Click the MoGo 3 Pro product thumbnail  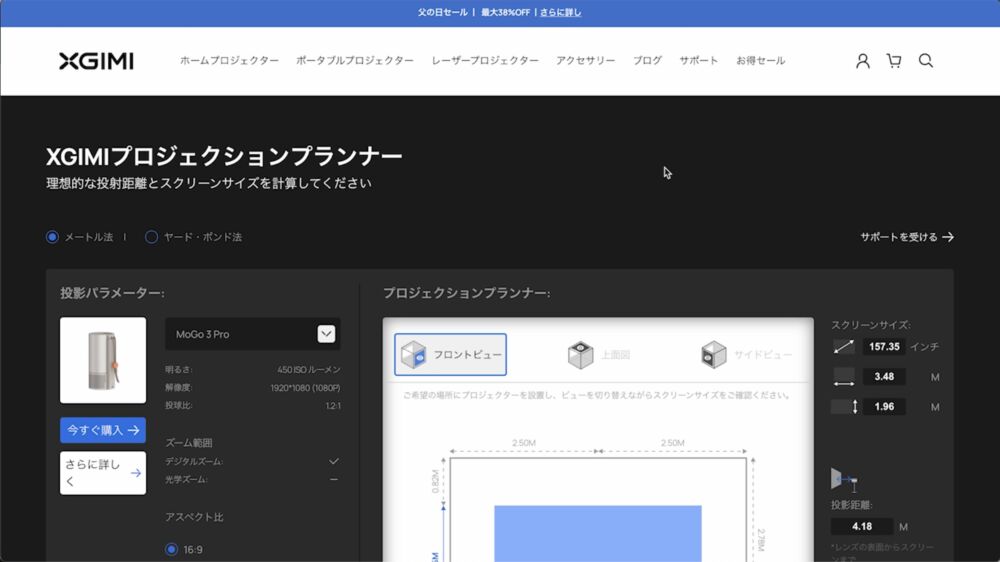(103, 360)
